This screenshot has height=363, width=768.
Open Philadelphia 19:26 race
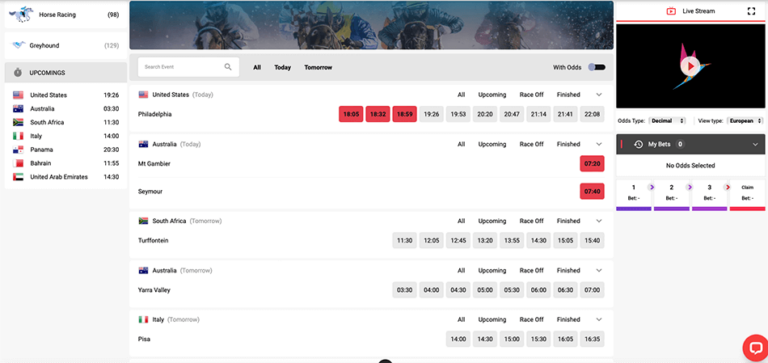coord(432,114)
